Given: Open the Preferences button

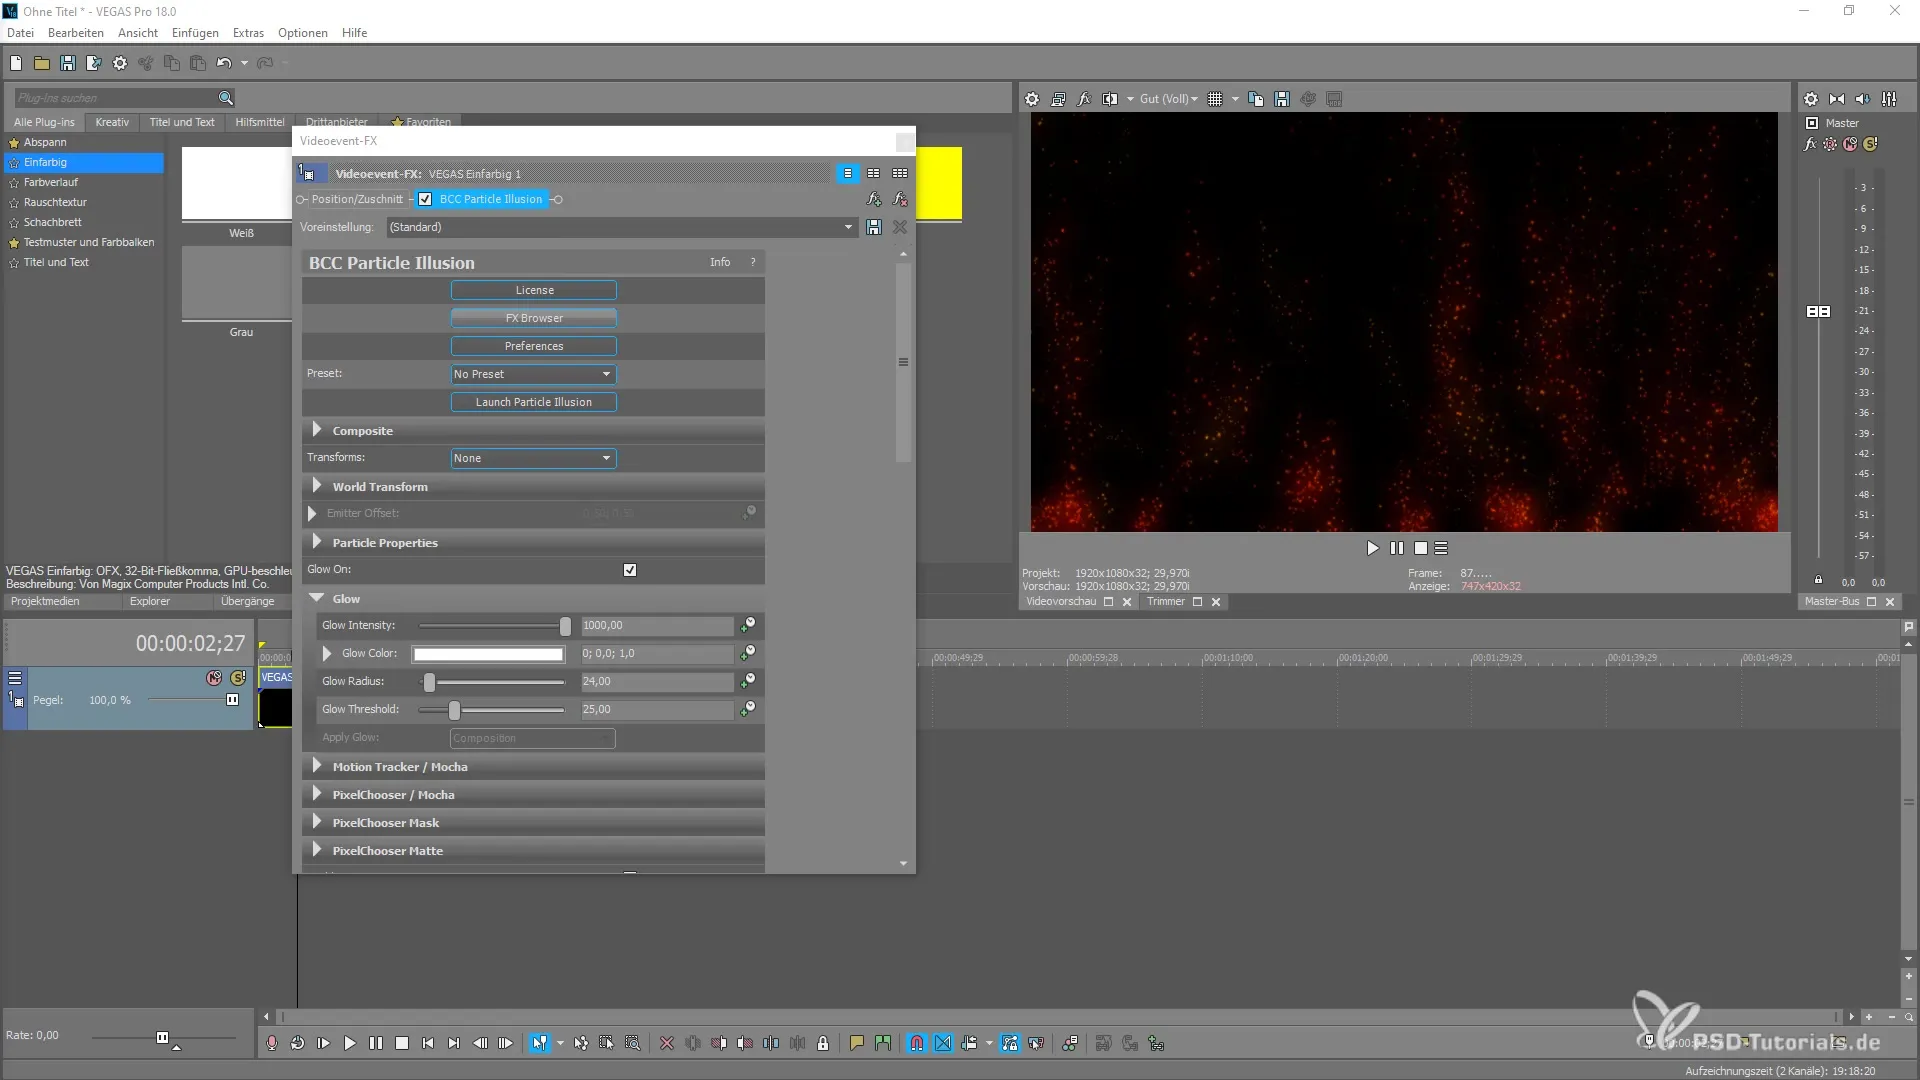Looking at the screenshot, I should (534, 346).
